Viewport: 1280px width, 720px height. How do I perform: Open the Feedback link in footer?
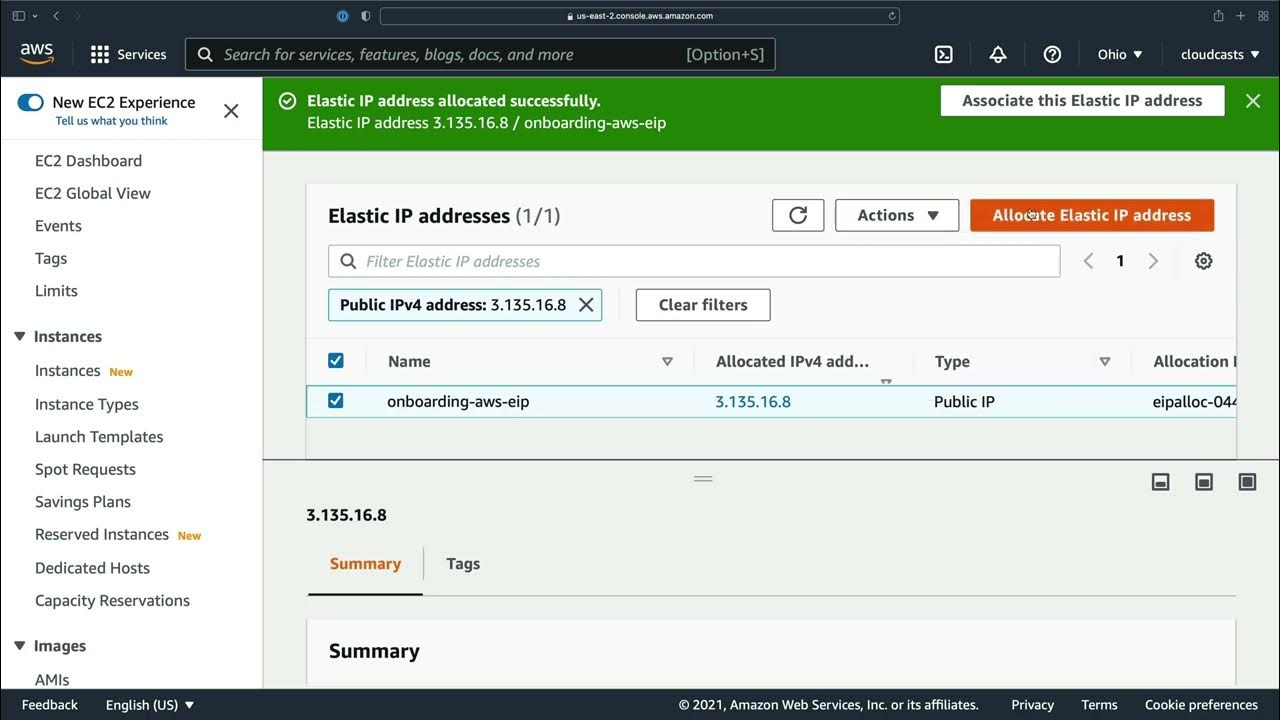[50, 705]
